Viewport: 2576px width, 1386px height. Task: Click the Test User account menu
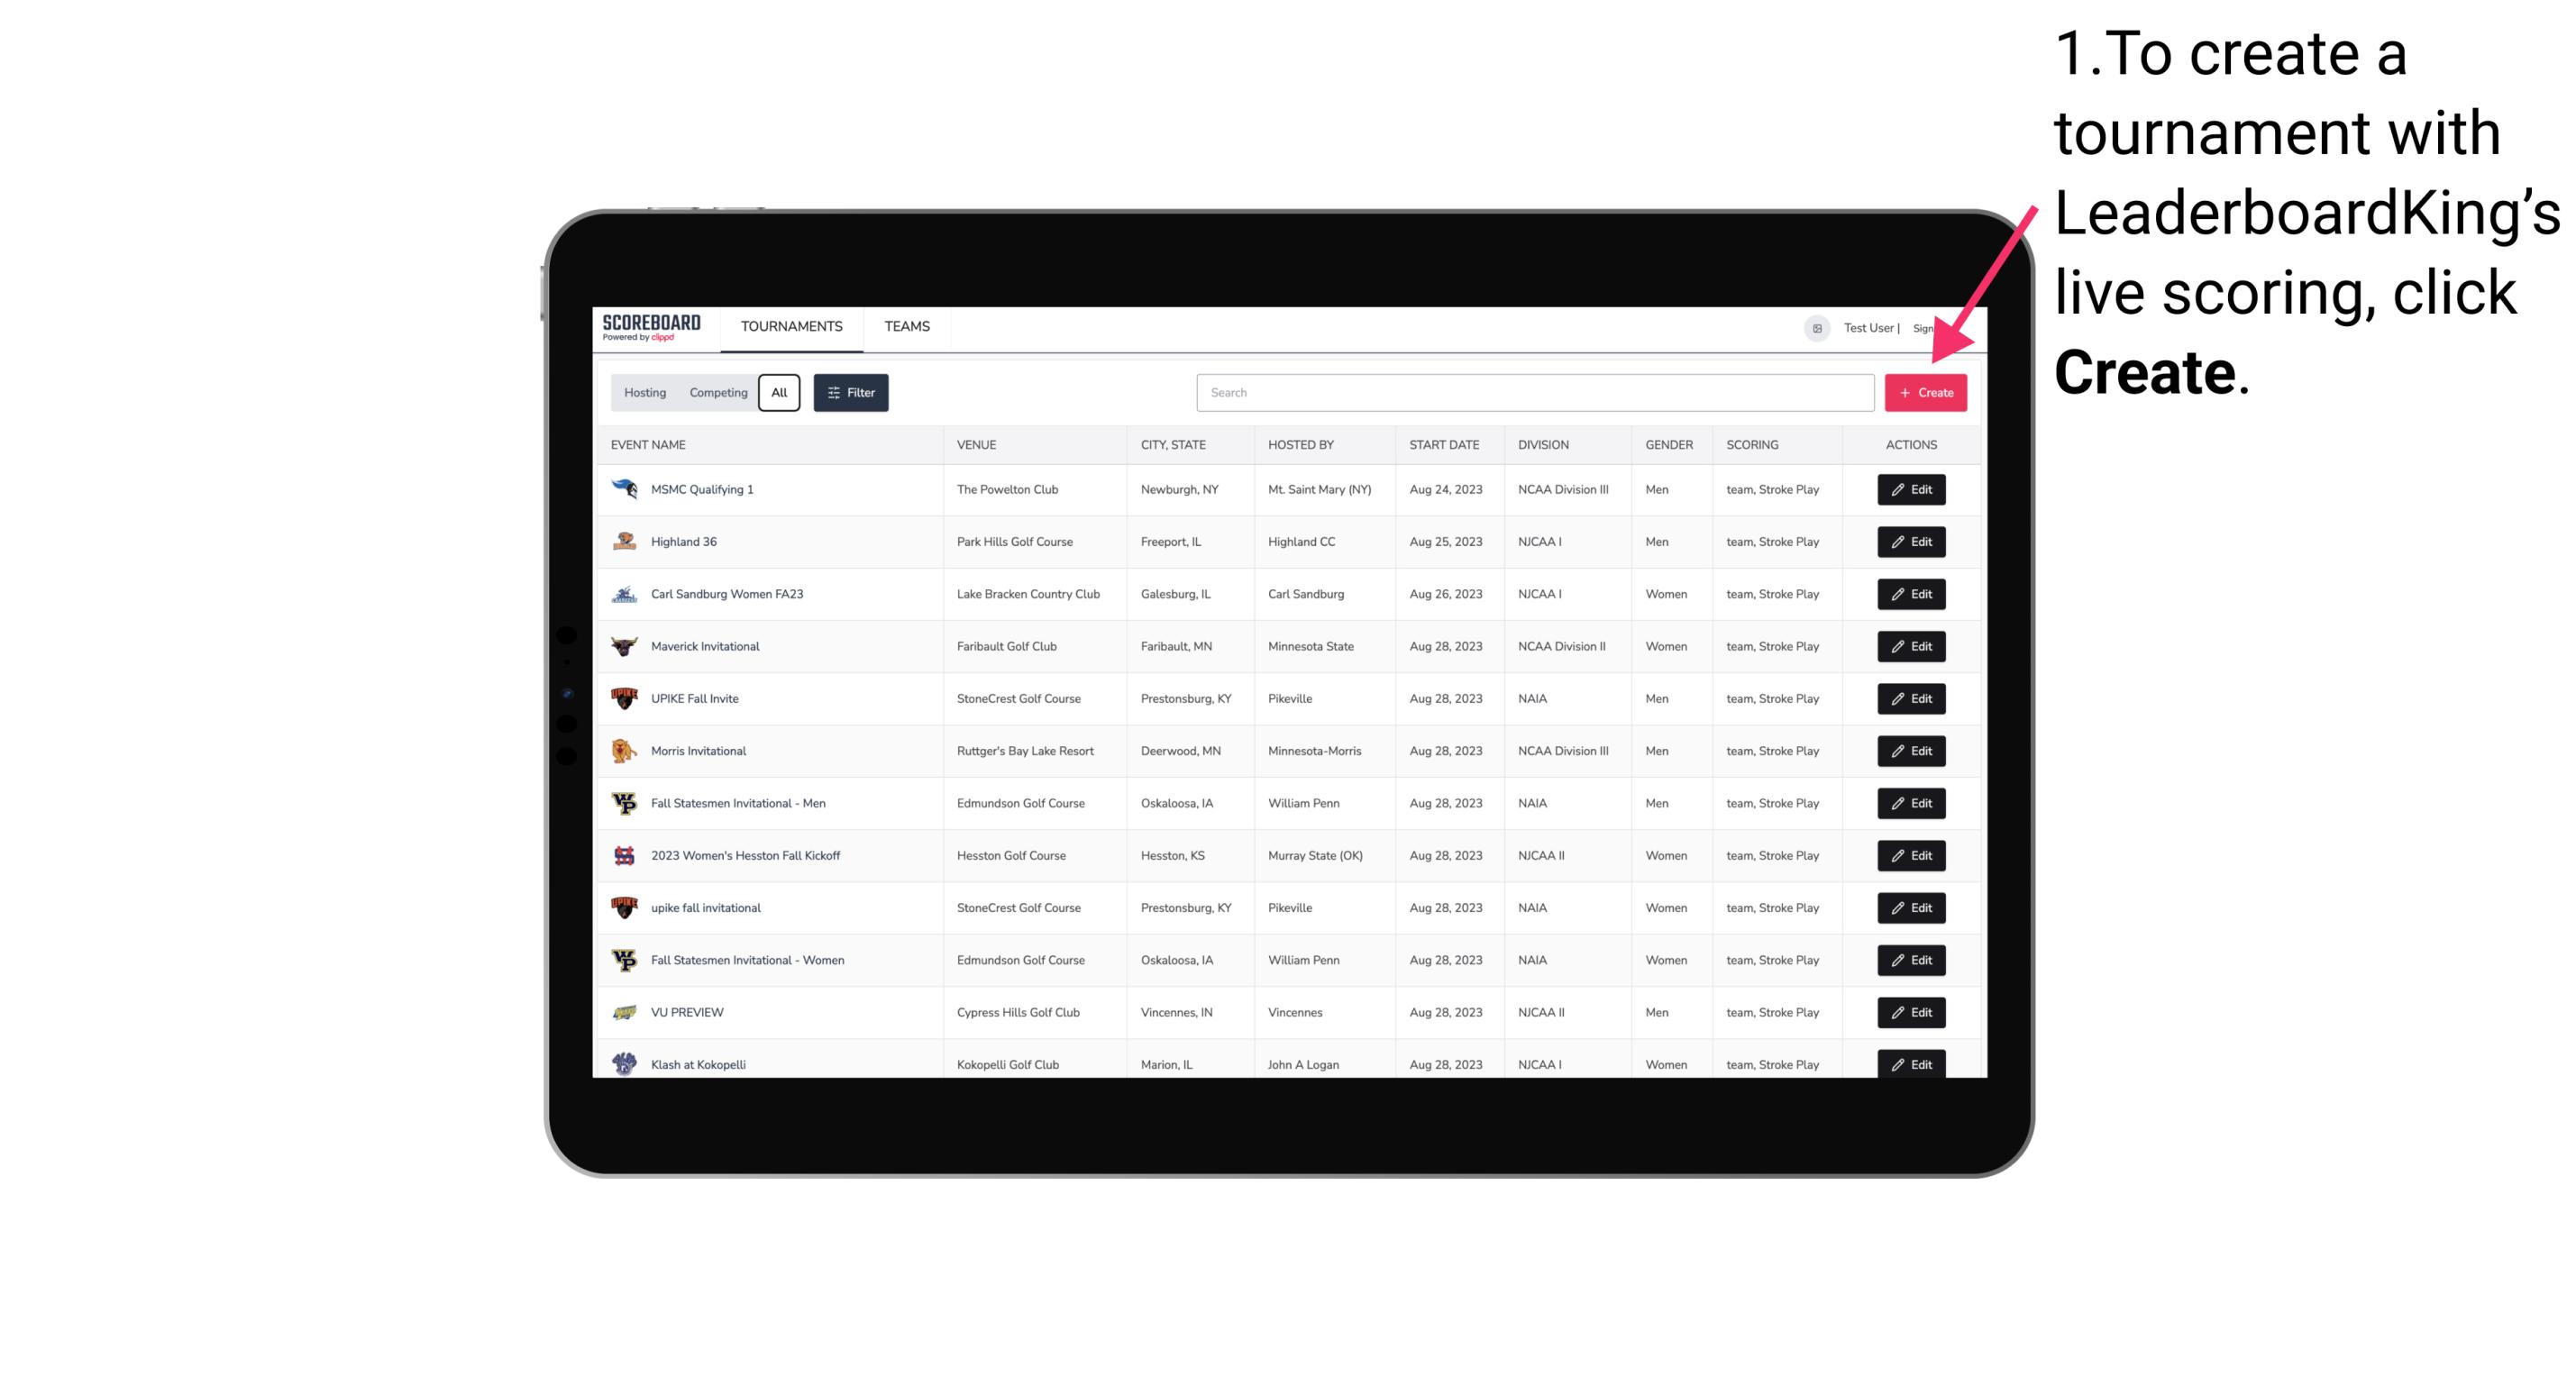click(x=1868, y=326)
